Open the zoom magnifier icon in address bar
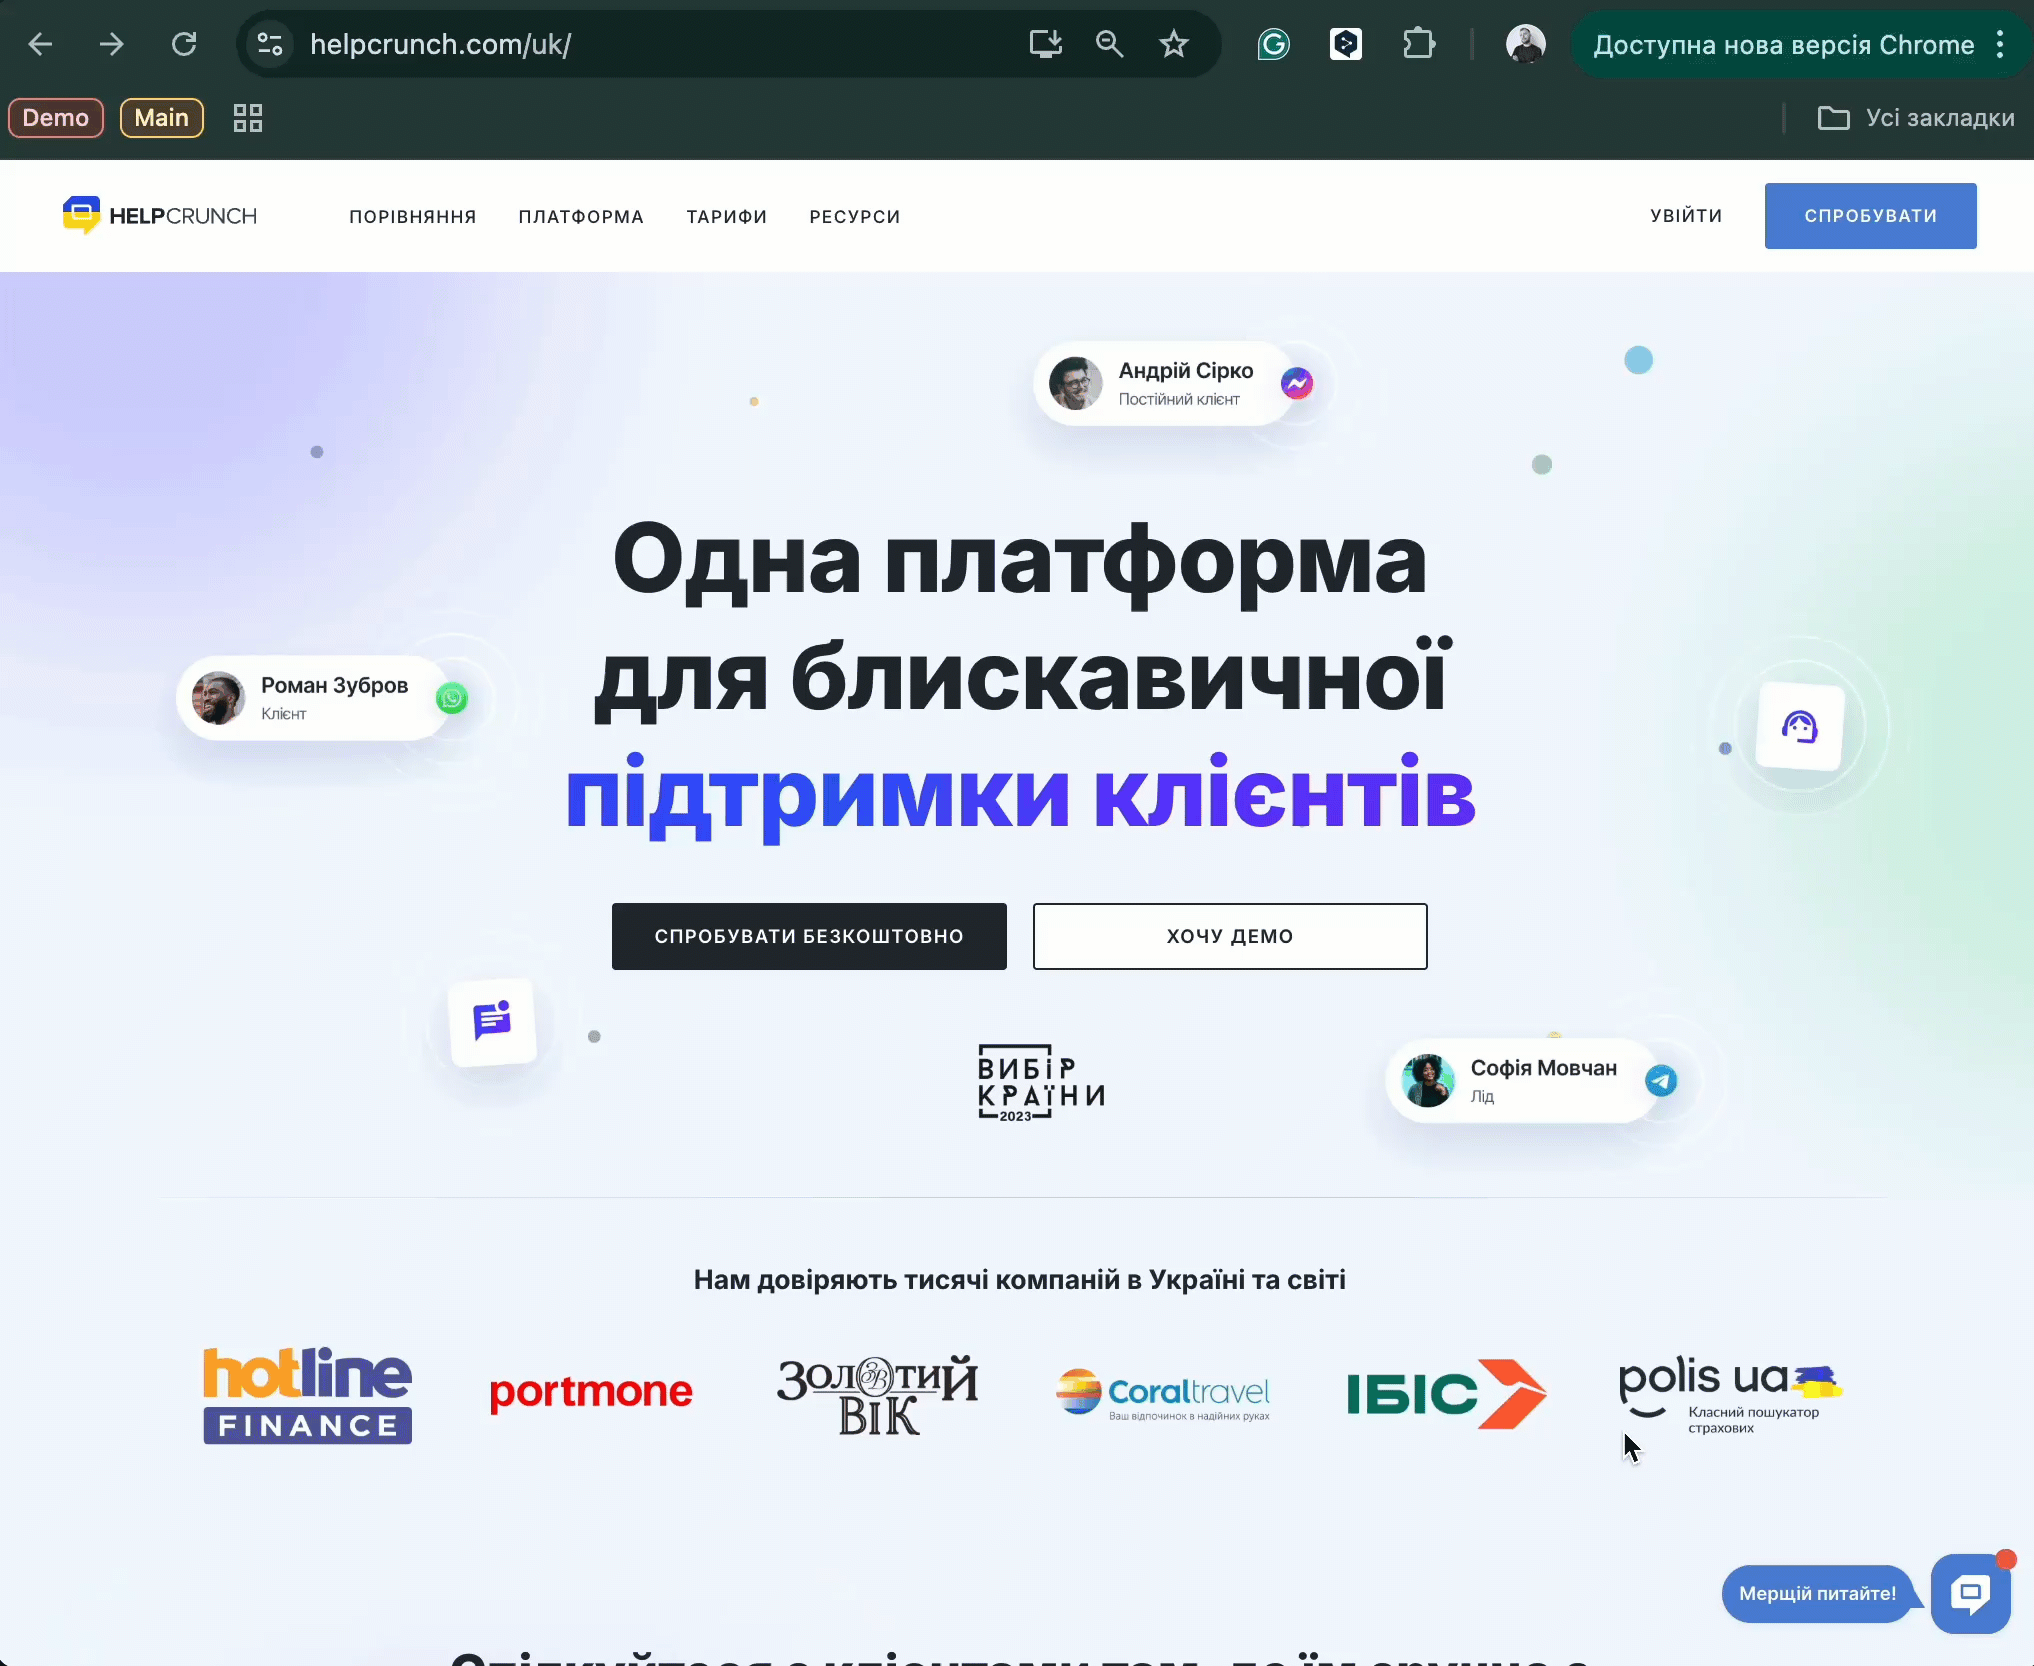This screenshot has height=1666, width=2034. 1109,44
